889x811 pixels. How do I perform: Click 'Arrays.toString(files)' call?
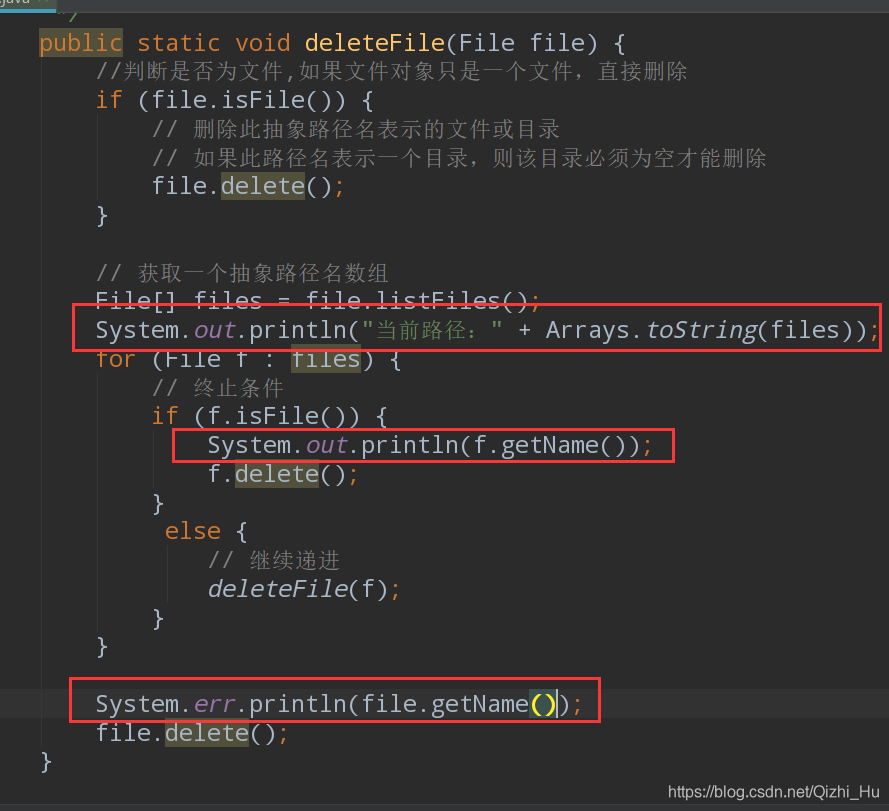tap(699, 331)
